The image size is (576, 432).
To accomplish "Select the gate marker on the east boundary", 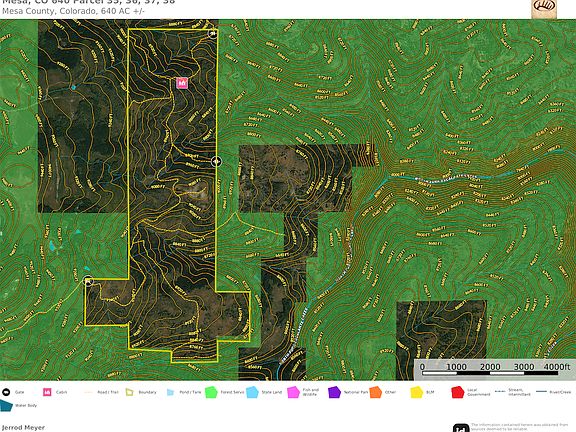I will tap(216, 161).
